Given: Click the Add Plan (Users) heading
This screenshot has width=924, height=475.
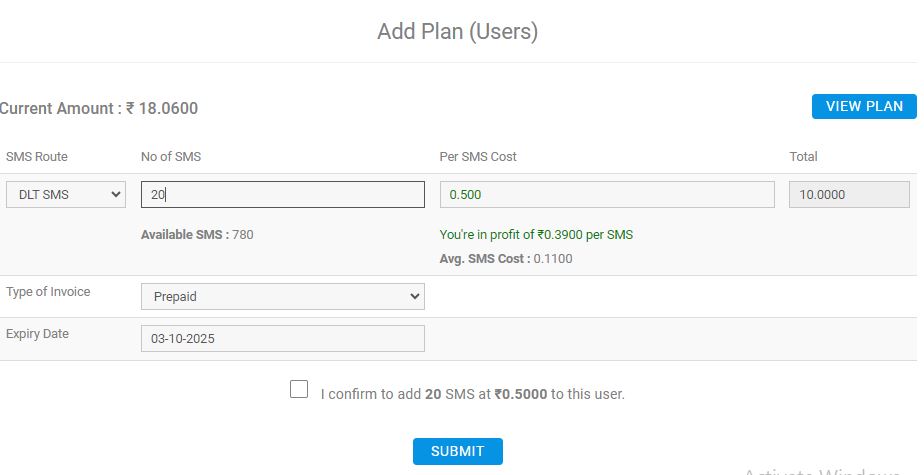Looking at the screenshot, I should click(457, 32).
